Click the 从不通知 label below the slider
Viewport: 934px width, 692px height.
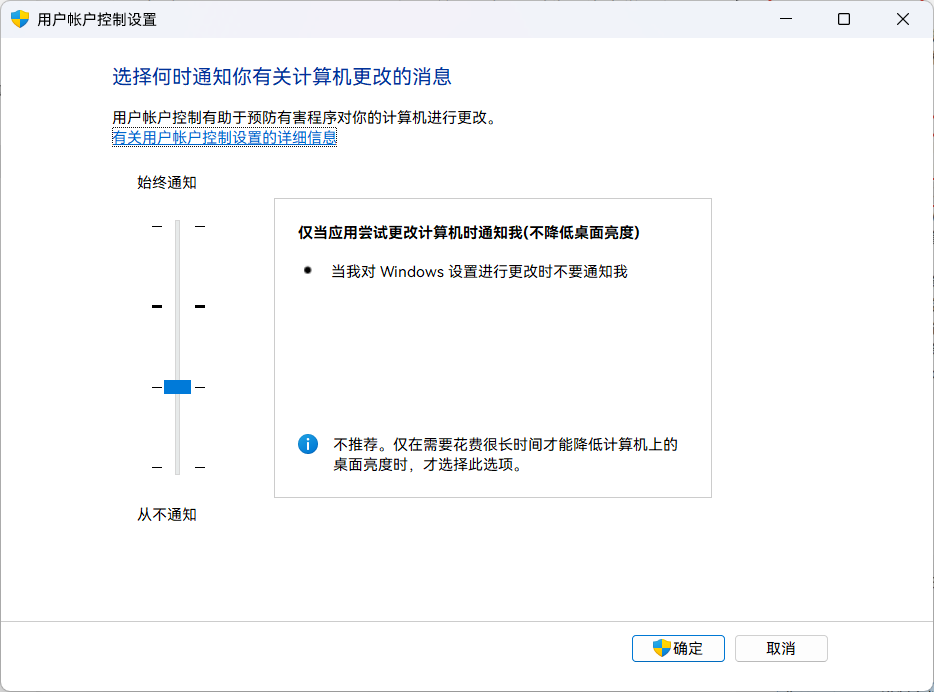[167, 515]
